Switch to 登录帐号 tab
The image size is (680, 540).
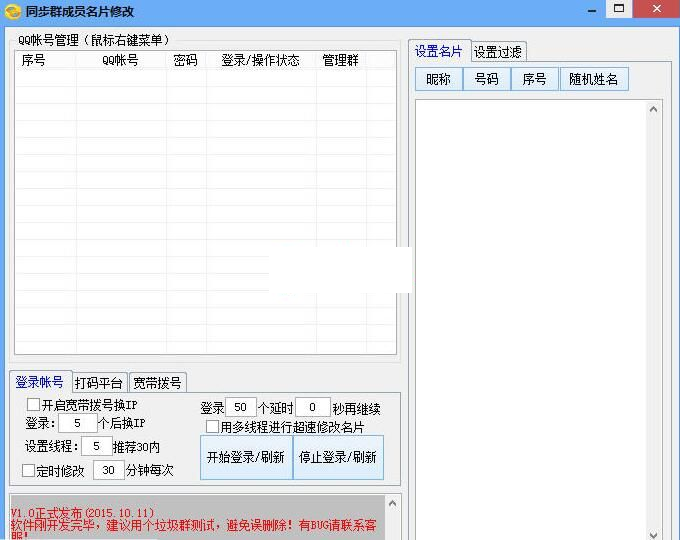40,382
